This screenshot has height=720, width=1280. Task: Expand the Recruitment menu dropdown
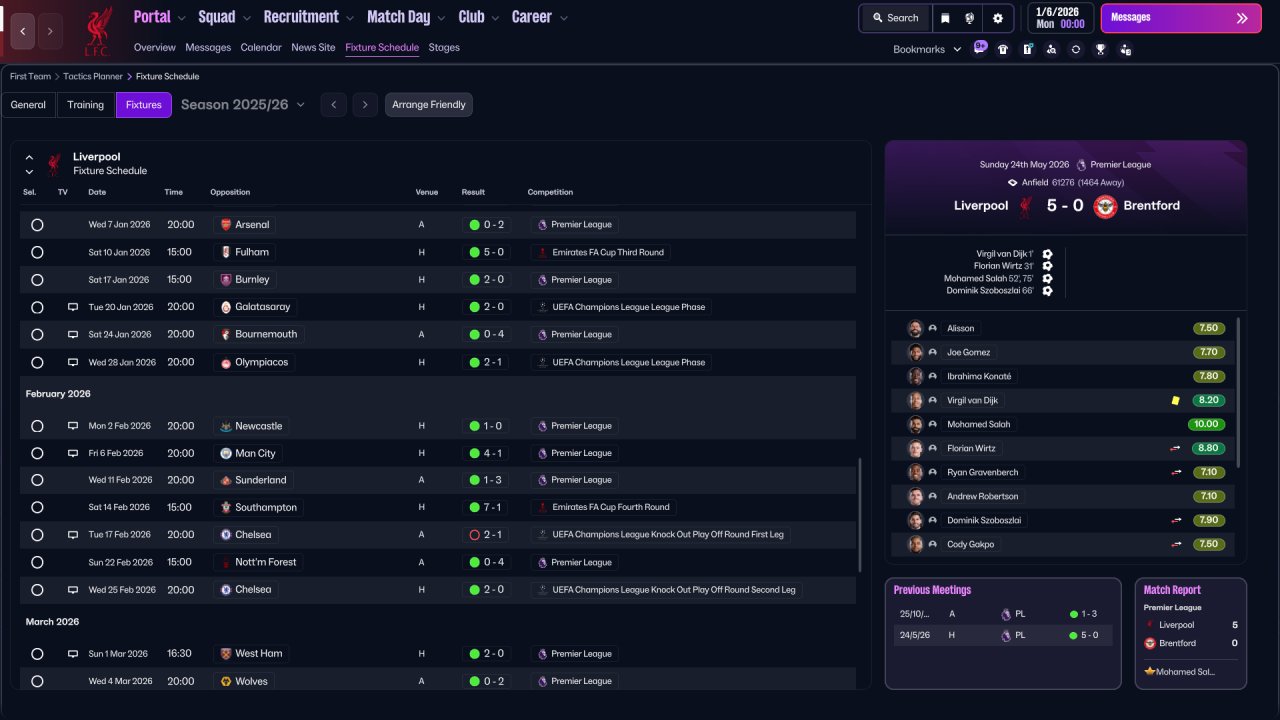coord(349,18)
